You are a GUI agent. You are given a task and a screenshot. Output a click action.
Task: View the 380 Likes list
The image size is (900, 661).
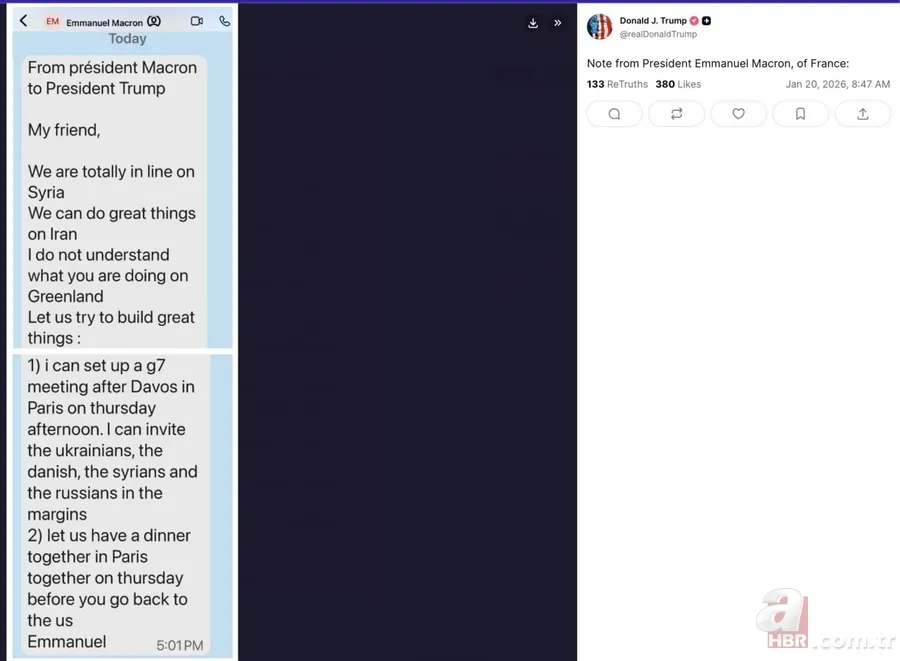(678, 85)
